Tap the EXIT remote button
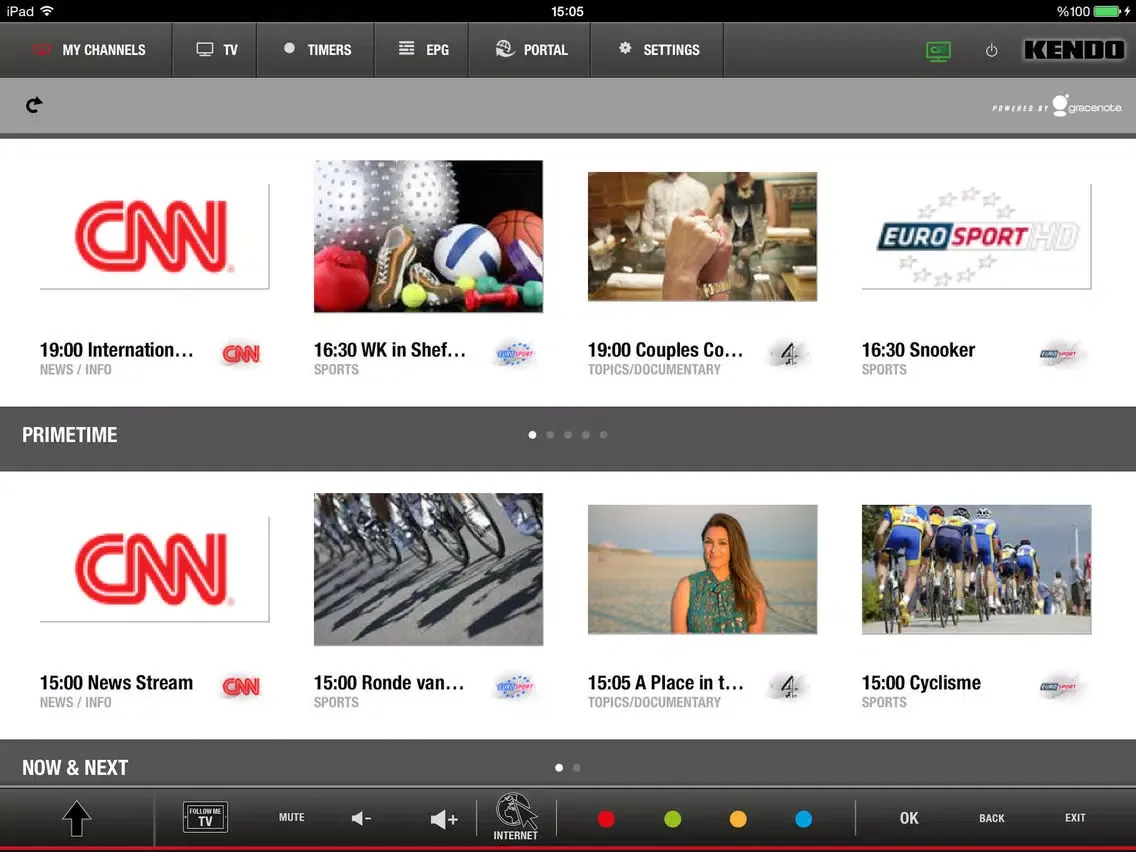The width and height of the screenshot is (1136, 852). click(1075, 817)
